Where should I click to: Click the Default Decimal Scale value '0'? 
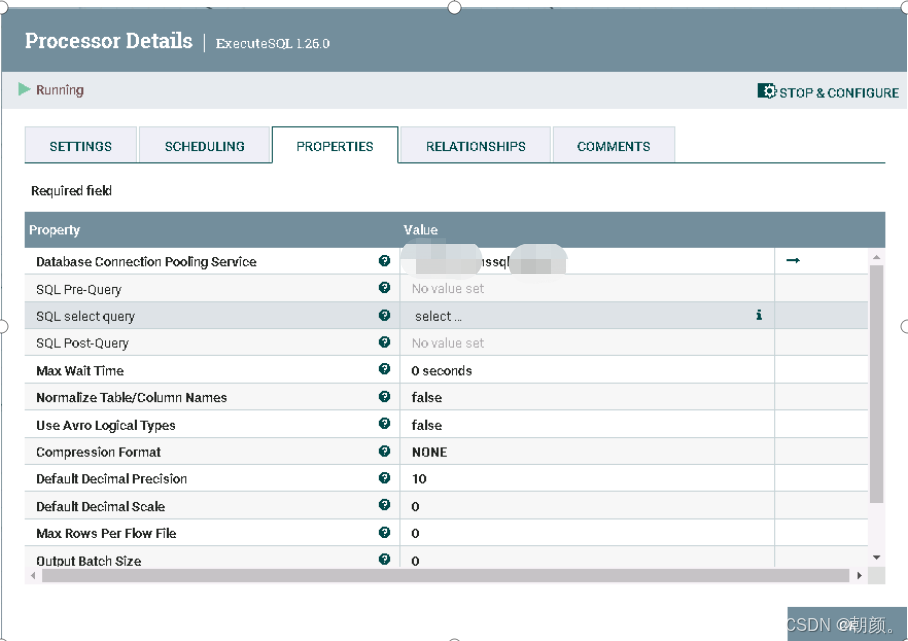pos(415,506)
